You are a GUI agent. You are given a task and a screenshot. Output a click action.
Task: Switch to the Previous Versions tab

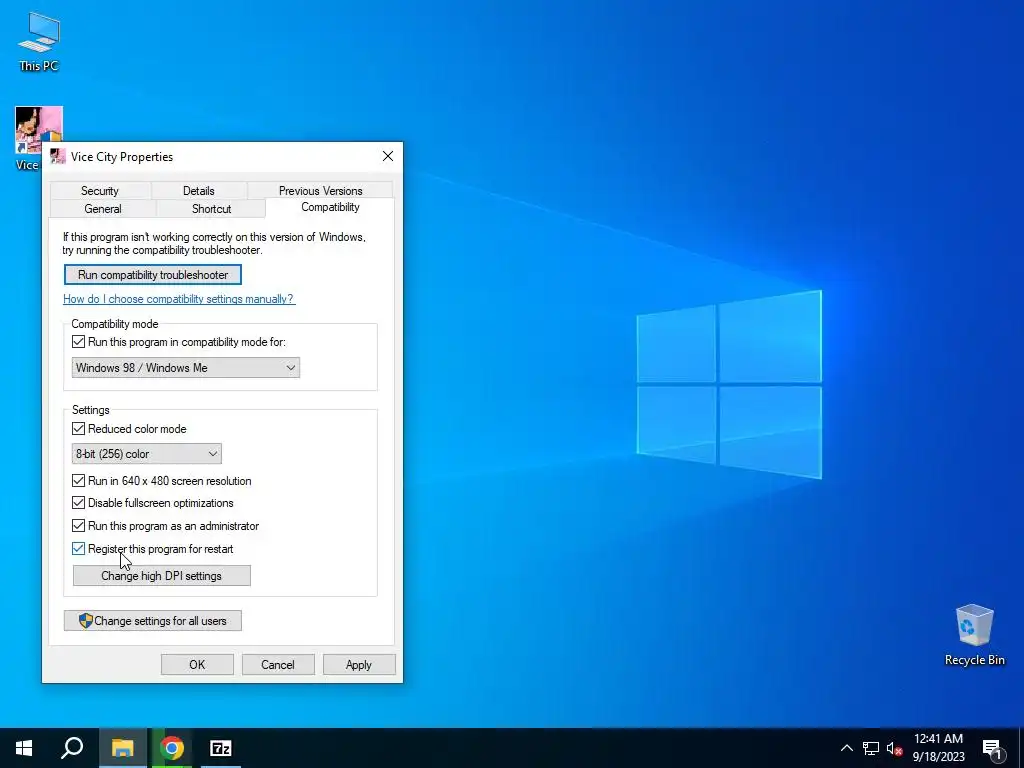click(x=321, y=191)
